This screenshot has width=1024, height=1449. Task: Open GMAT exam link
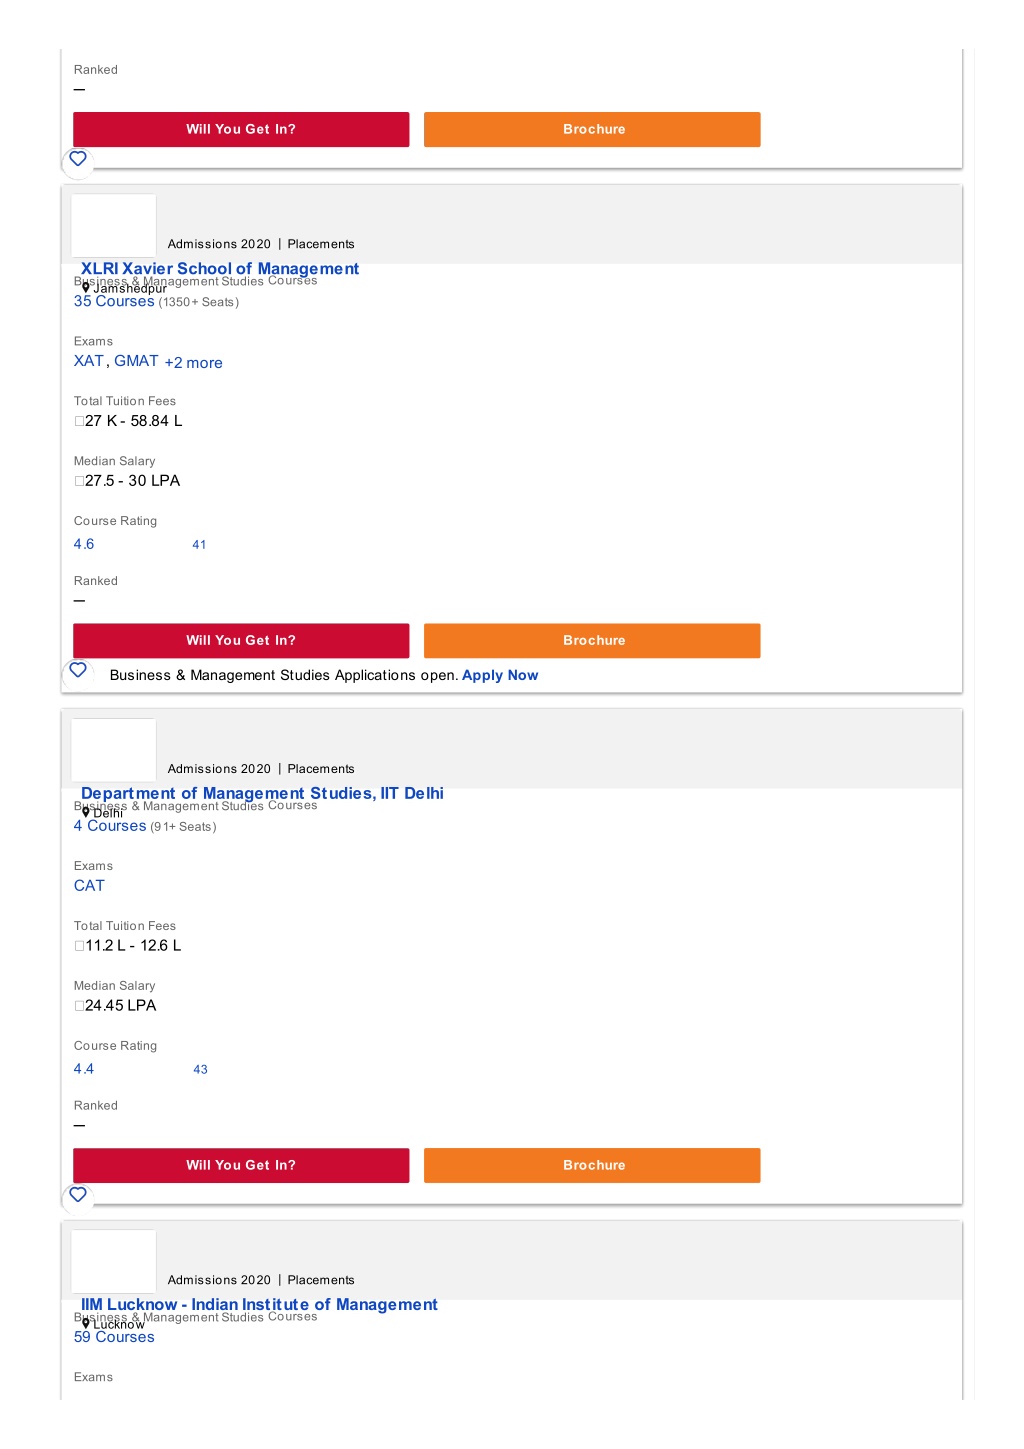click(x=136, y=361)
